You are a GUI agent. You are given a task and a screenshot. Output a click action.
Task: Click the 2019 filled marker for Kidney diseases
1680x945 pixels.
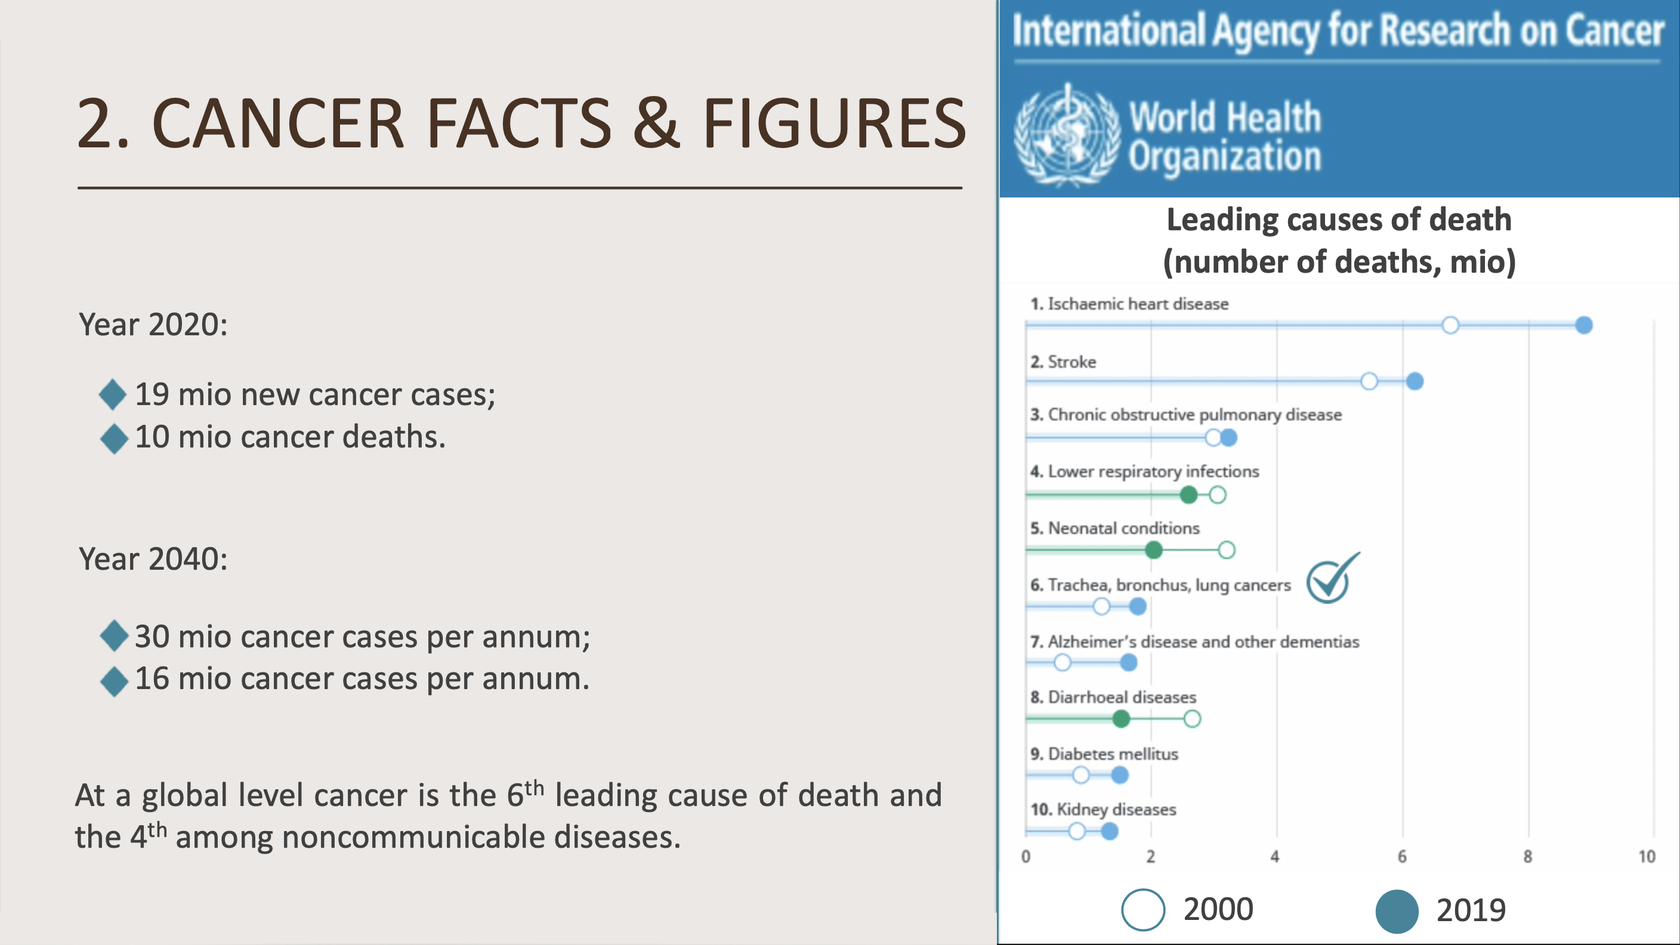pos(1109,831)
